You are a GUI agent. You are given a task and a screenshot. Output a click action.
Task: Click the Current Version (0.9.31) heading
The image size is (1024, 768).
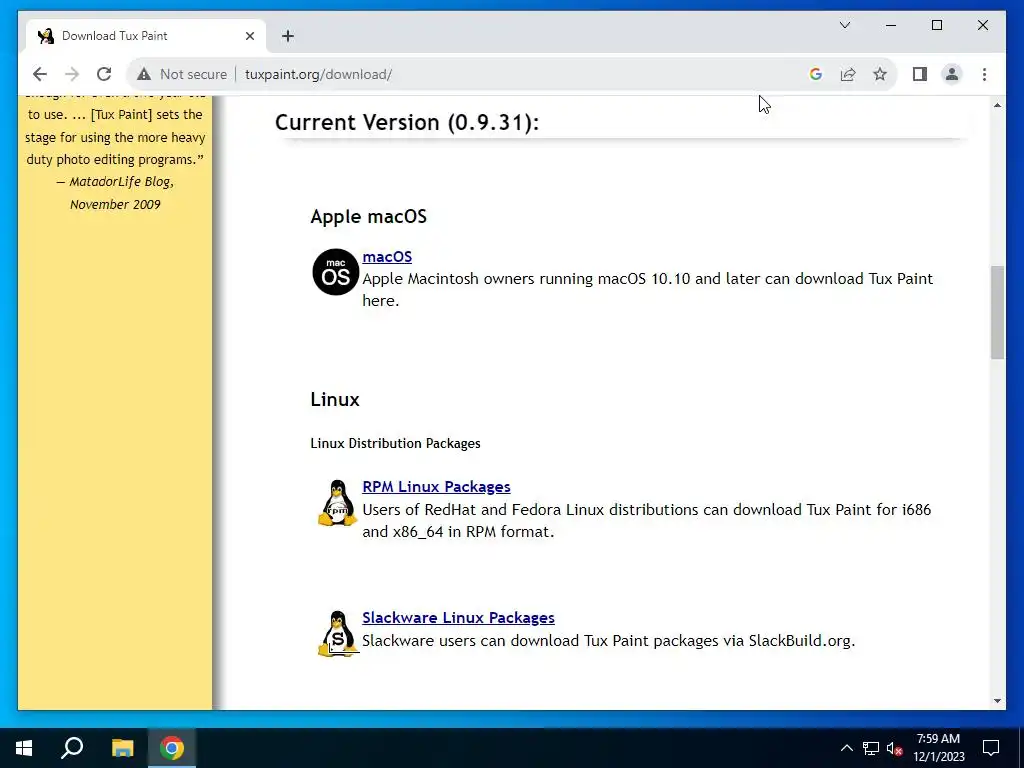tap(407, 122)
